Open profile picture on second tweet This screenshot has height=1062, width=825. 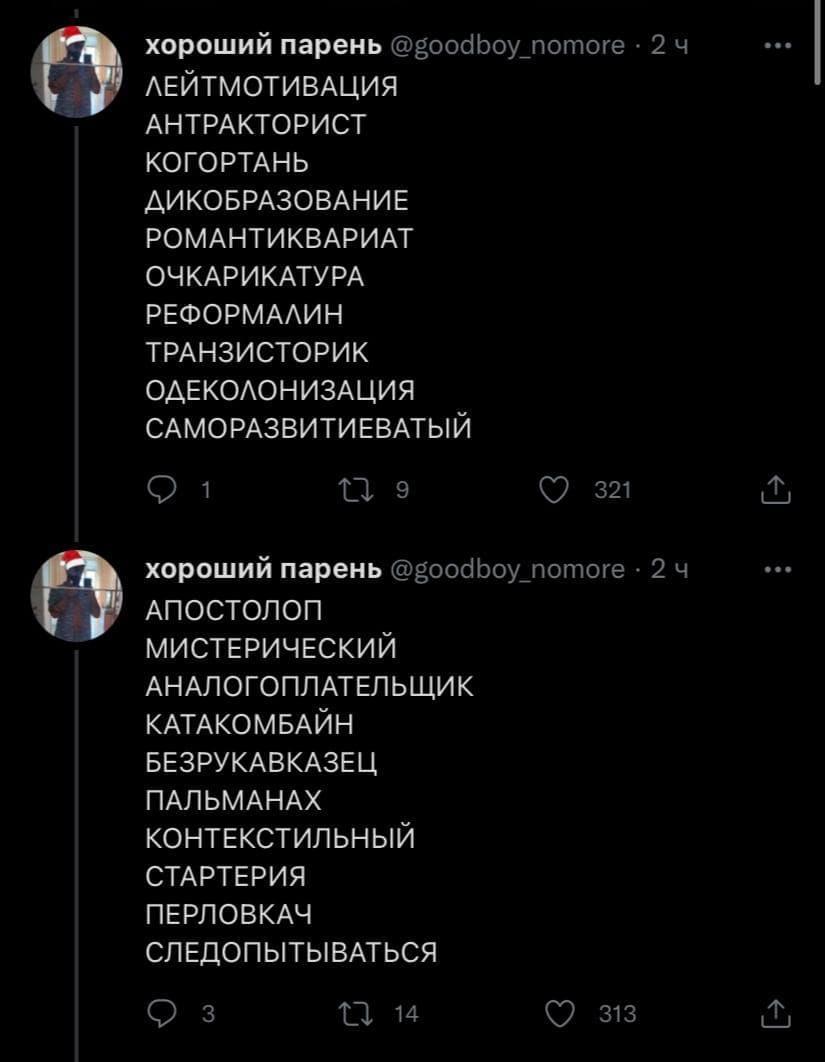coord(76,594)
